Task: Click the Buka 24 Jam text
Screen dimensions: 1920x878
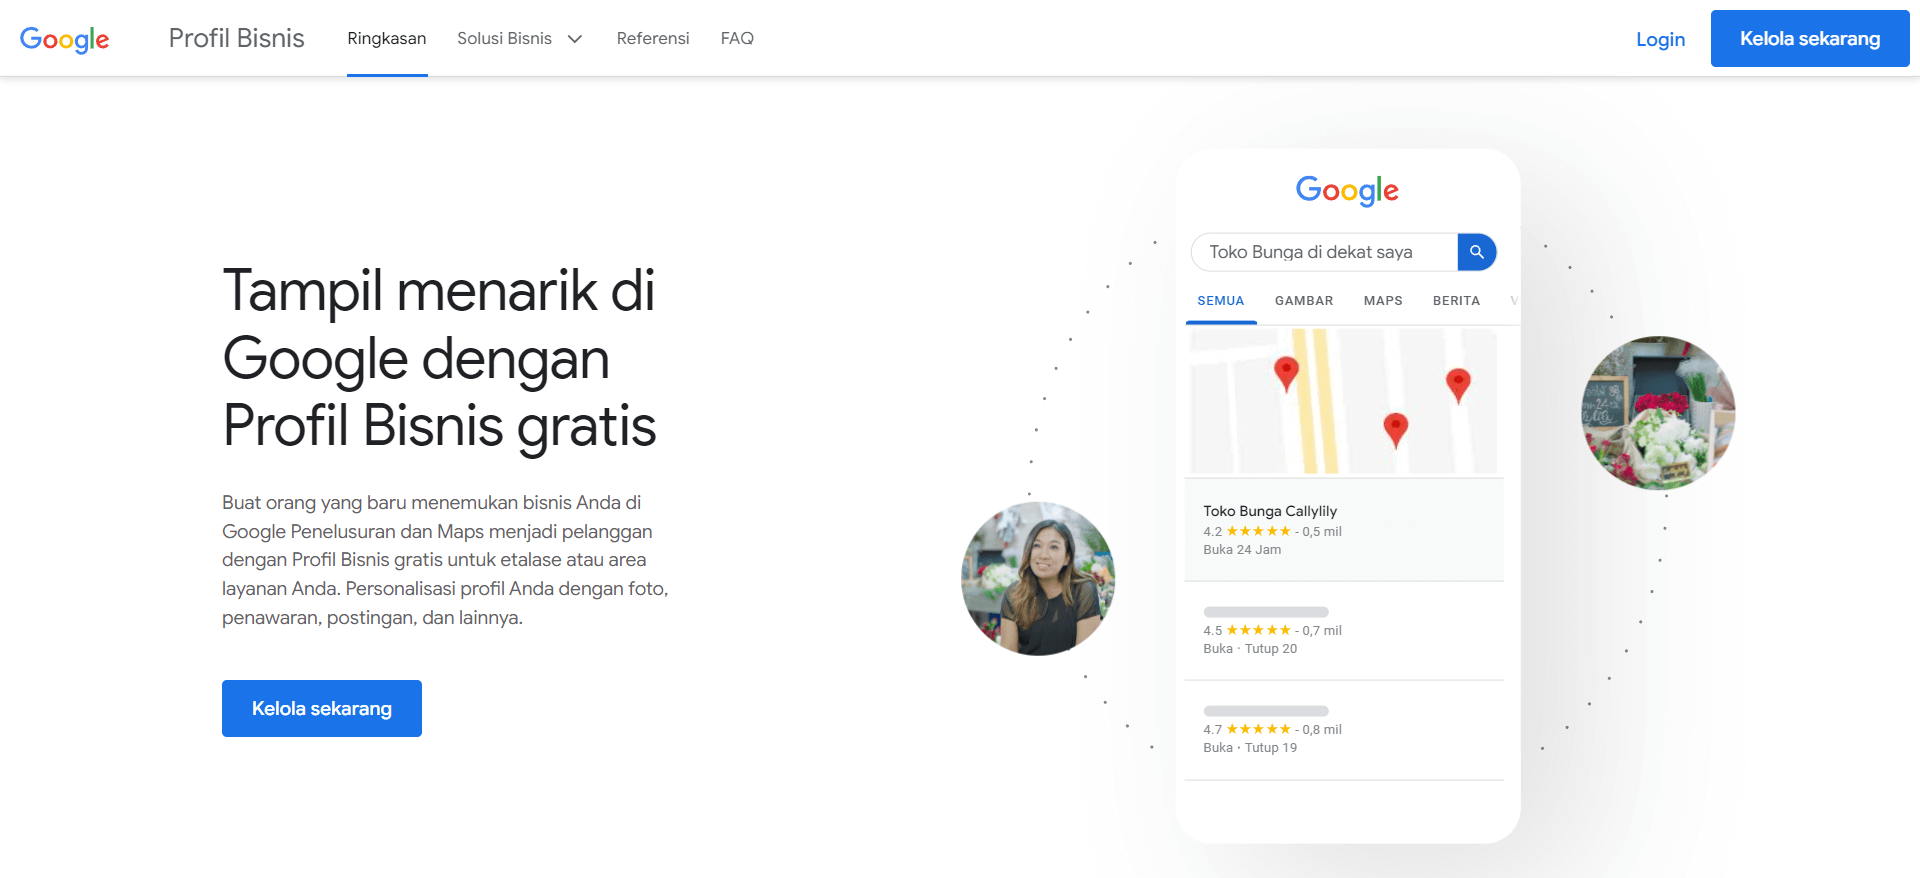Action: coord(1242,550)
